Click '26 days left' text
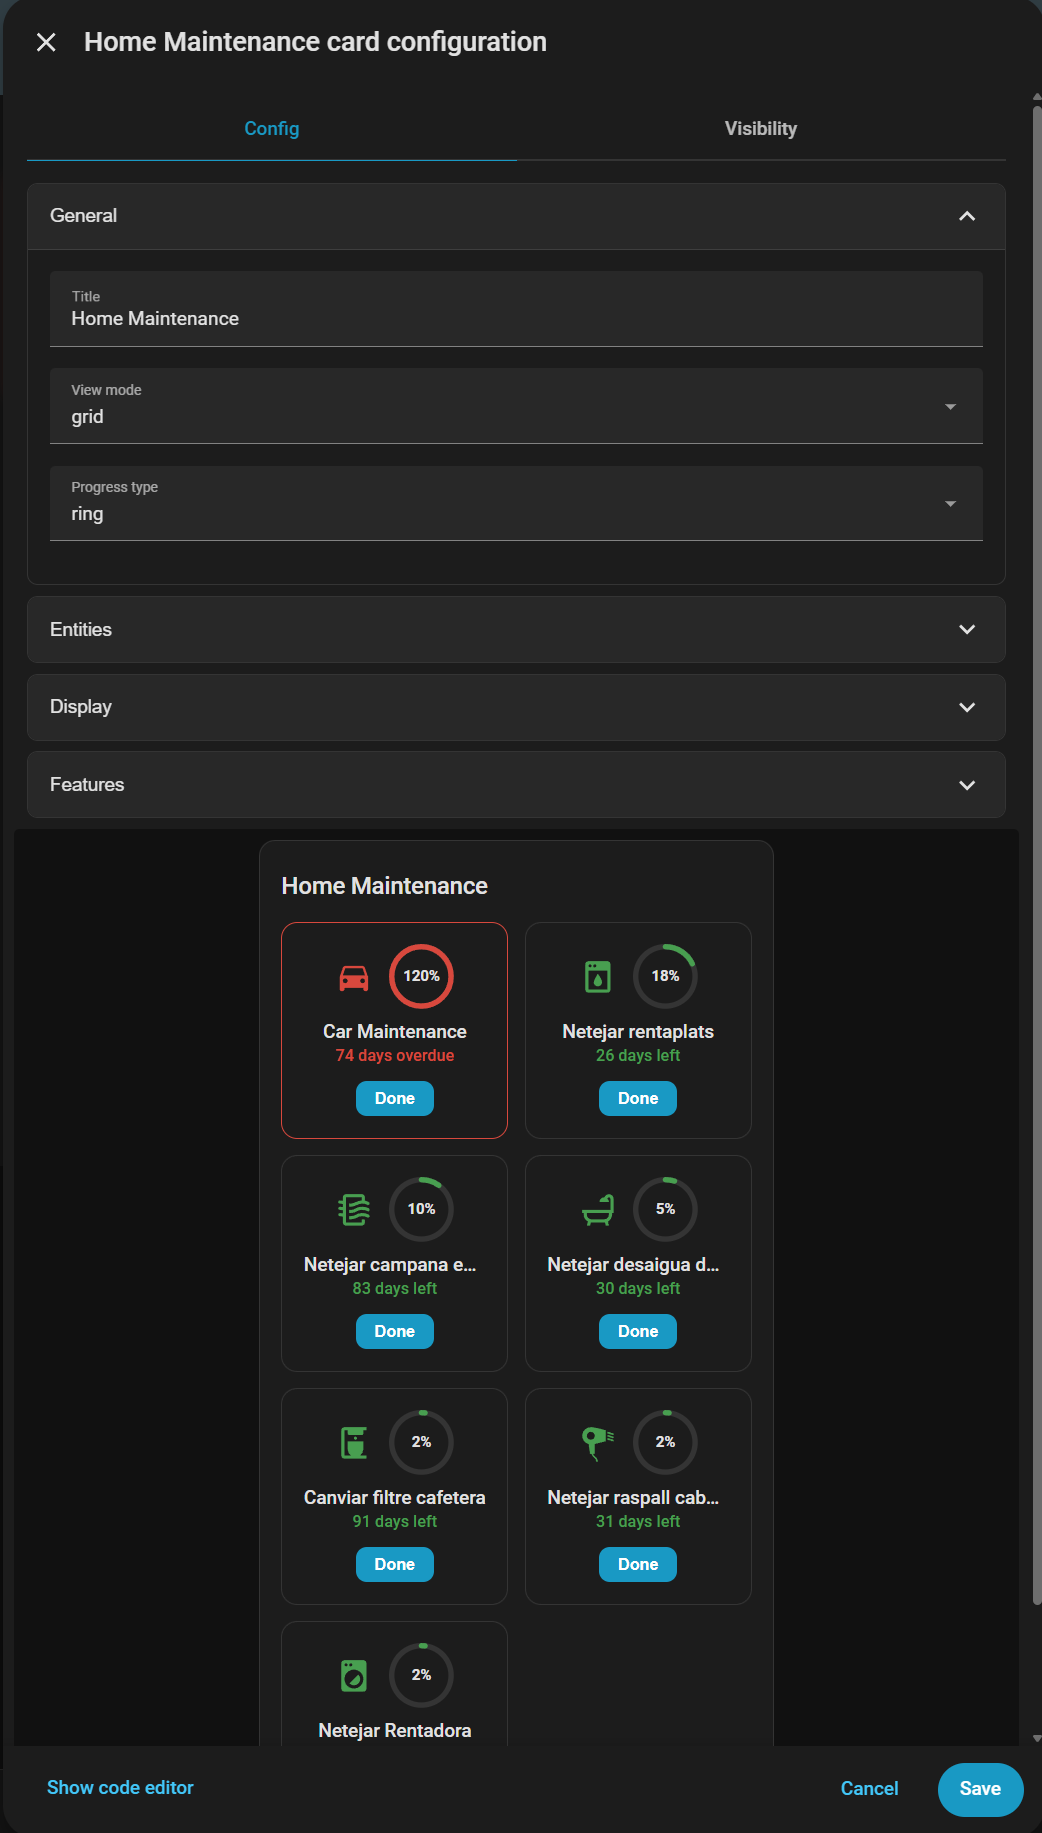Image resolution: width=1042 pixels, height=1833 pixels. click(x=638, y=1056)
